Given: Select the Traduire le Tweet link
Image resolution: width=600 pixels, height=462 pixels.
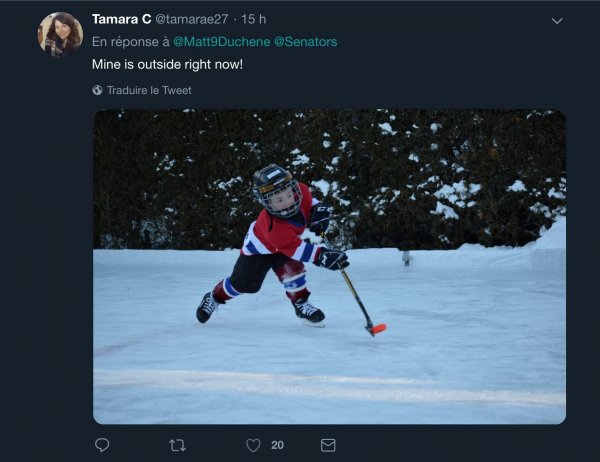Looking at the screenshot, I should tap(149, 90).
